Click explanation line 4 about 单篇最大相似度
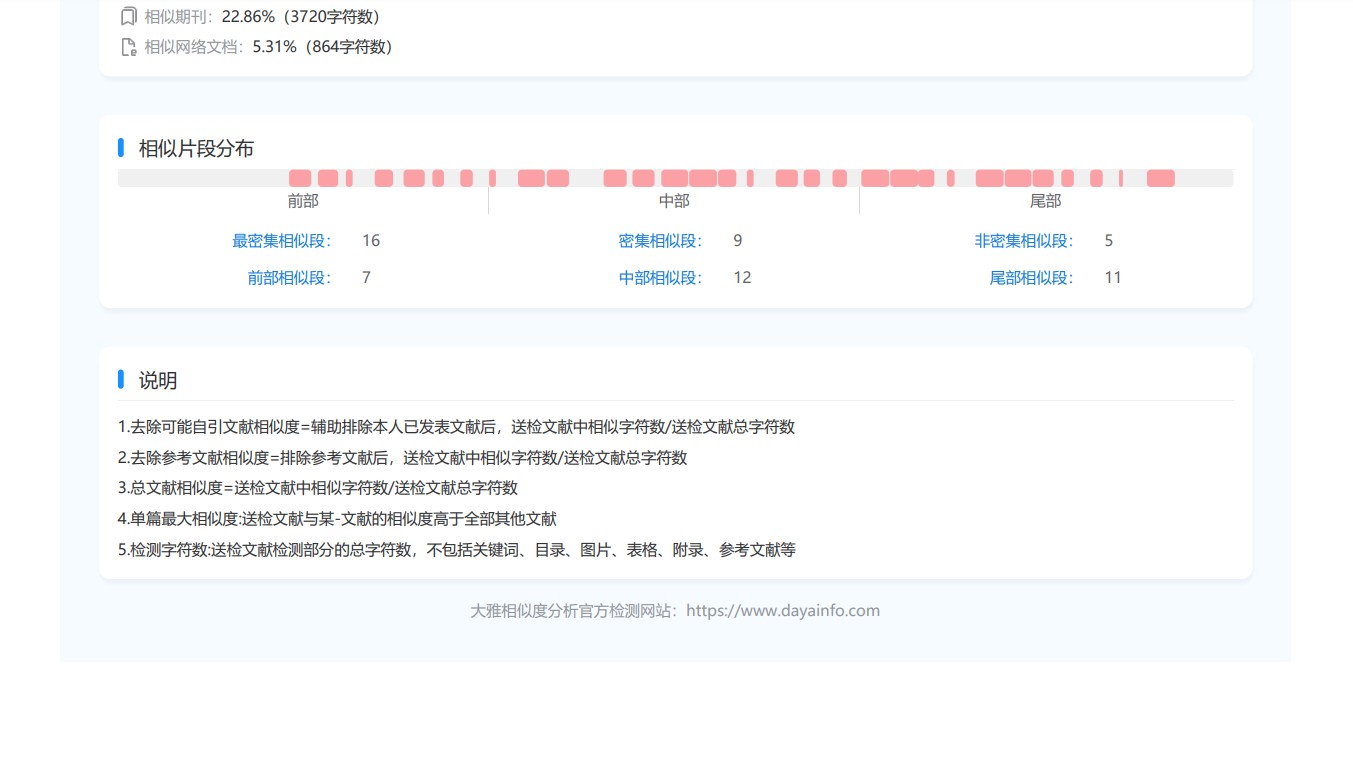 tap(337, 519)
